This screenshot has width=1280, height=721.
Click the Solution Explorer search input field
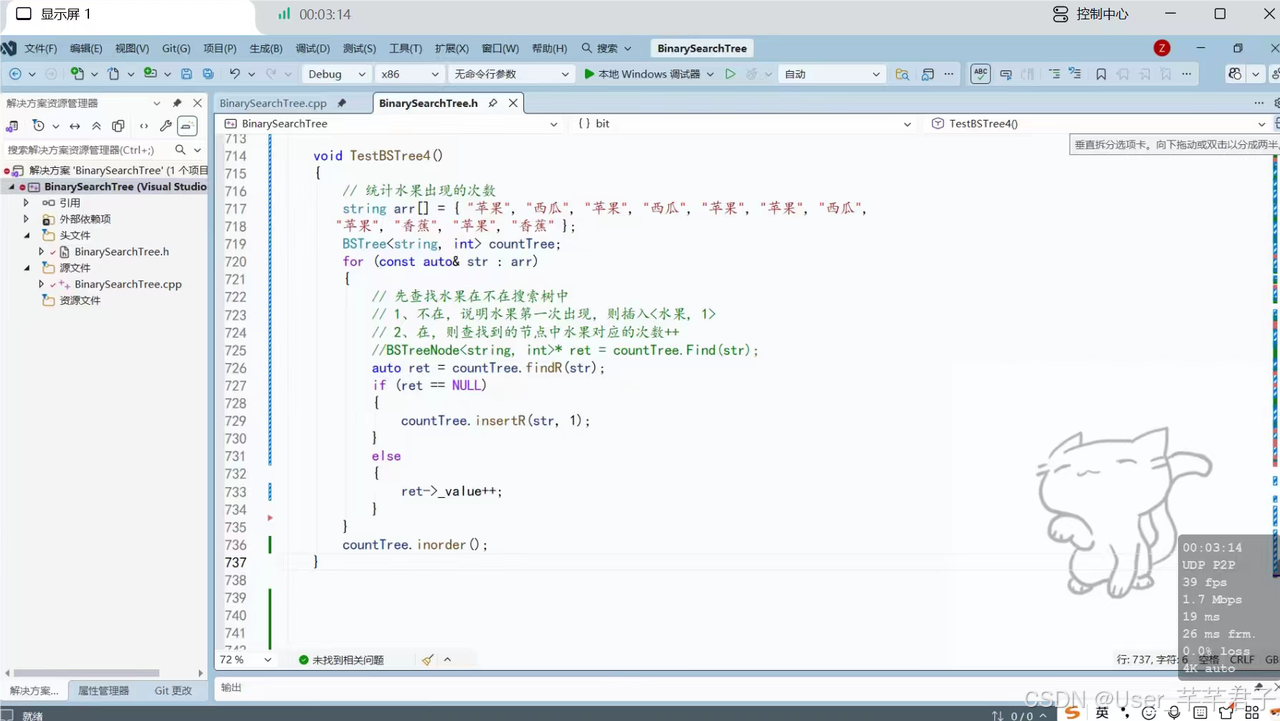coord(88,150)
